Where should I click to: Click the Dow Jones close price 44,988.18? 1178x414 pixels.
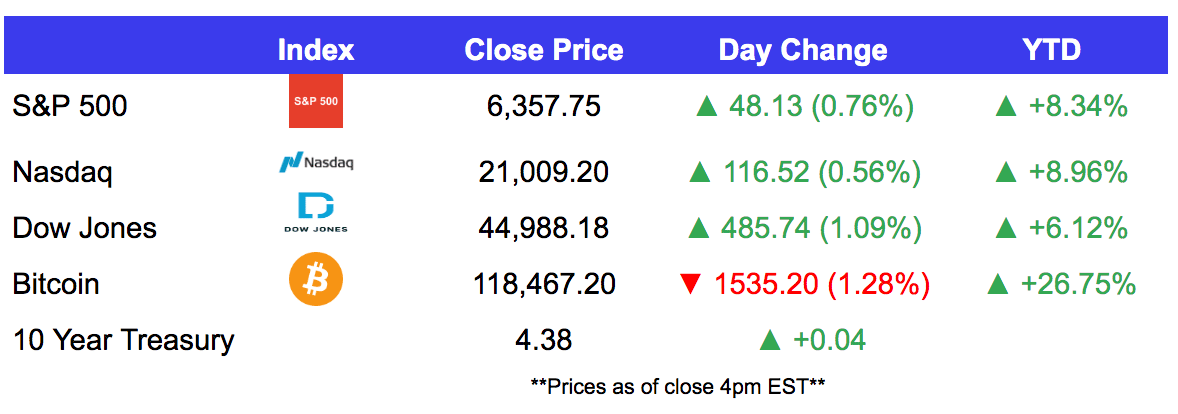pos(544,227)
